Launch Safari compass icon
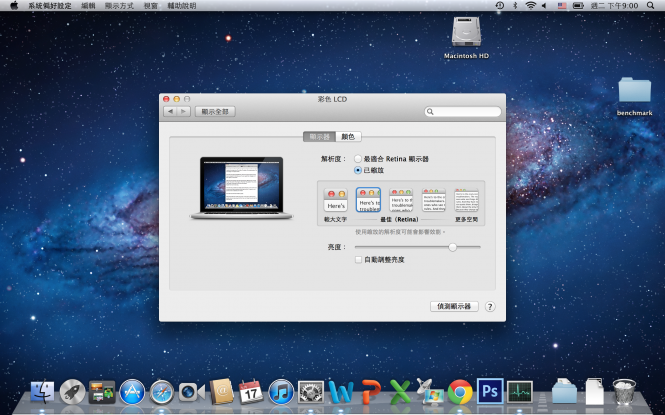665x415 pixels. click(162, 392)
